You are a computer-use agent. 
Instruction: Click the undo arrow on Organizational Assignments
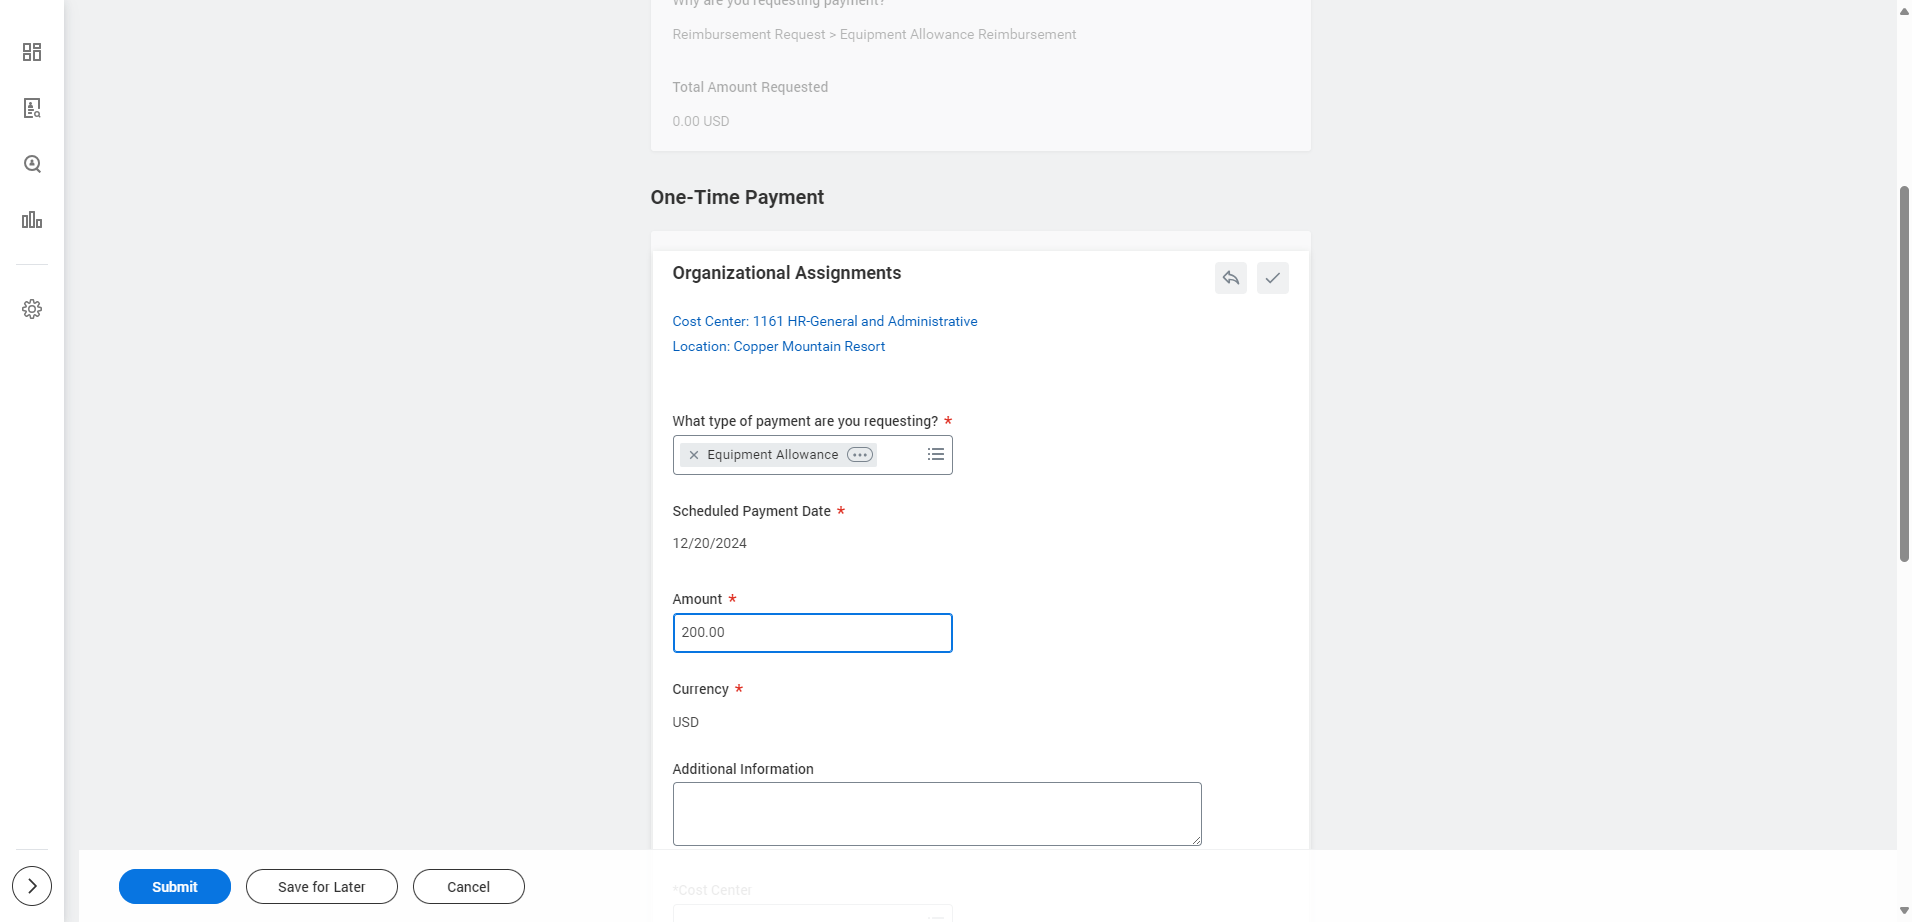coord(1231,278)
